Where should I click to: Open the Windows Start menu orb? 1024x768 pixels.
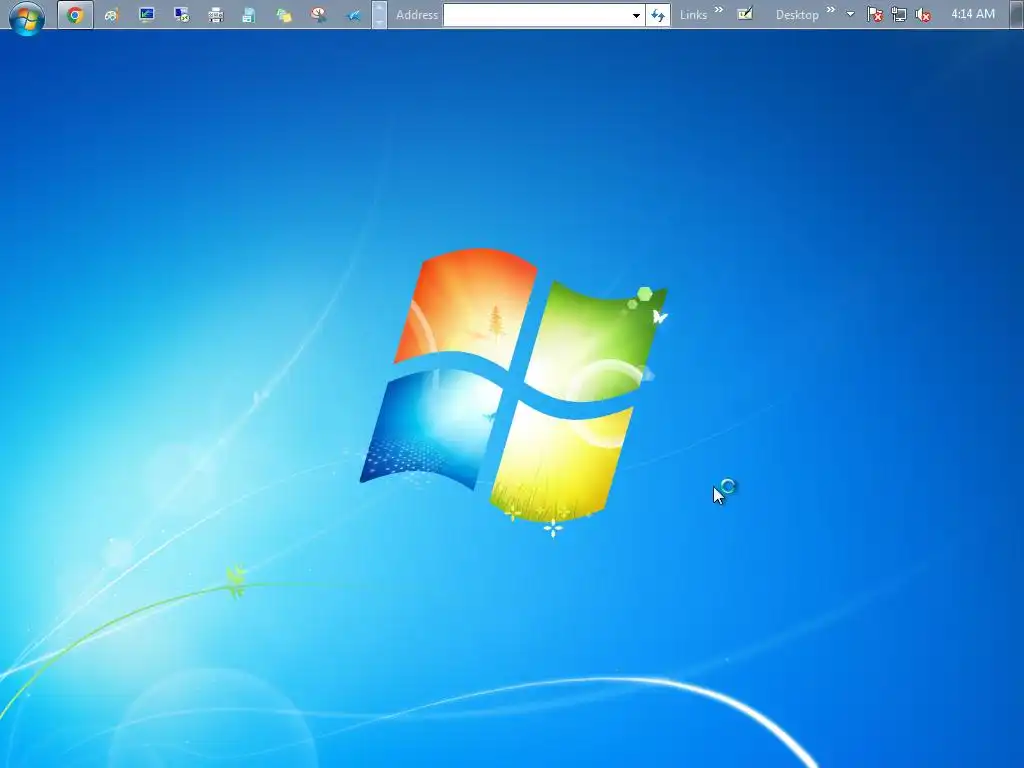click(x=27, y=16)
